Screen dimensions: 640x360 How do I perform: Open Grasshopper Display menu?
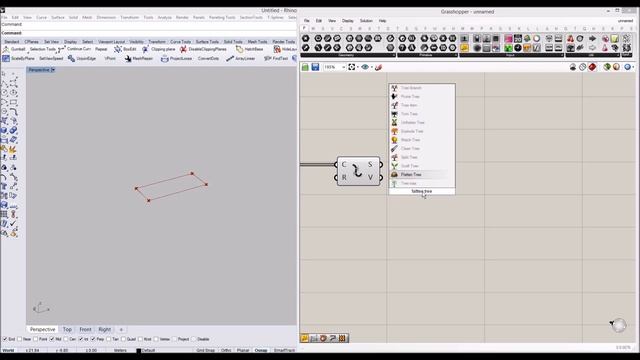coord(348,21)
